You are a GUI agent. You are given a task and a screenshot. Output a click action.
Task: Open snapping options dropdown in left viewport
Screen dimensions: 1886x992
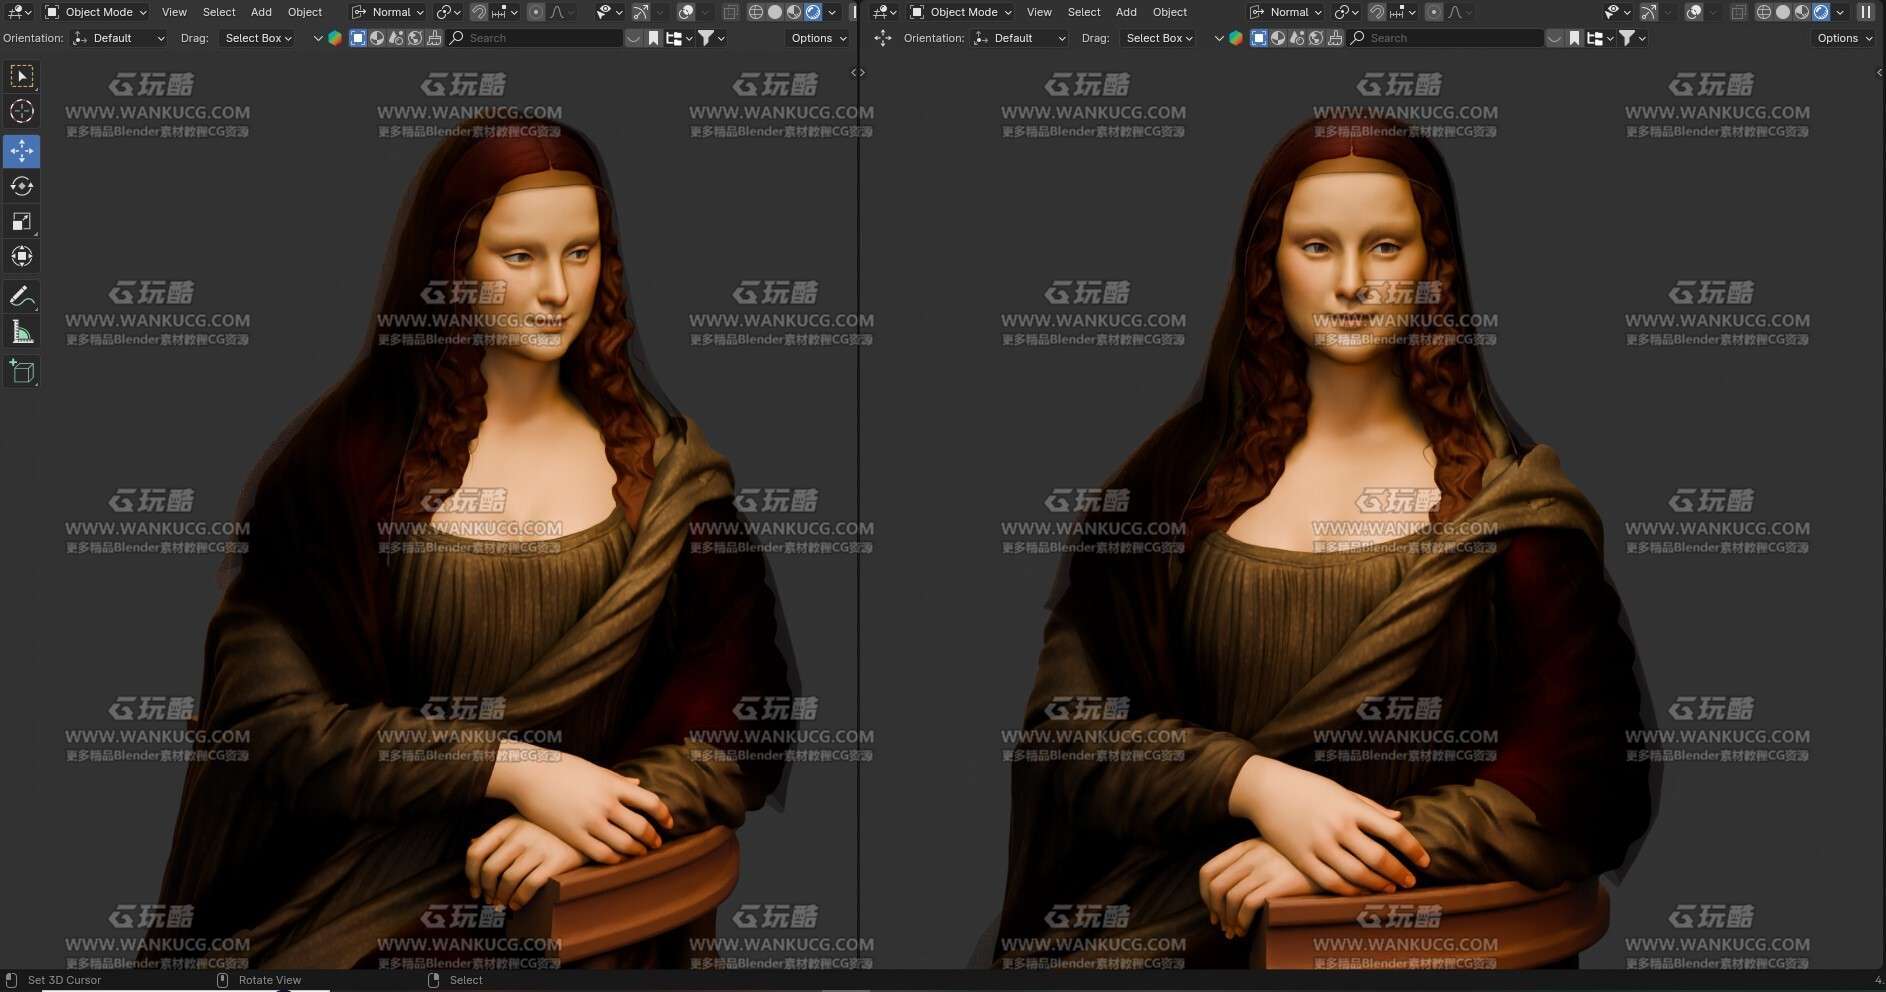point(505,12)
